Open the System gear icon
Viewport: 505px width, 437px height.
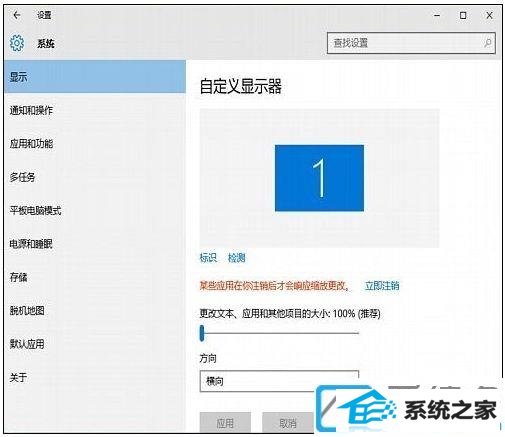point(17,43)
